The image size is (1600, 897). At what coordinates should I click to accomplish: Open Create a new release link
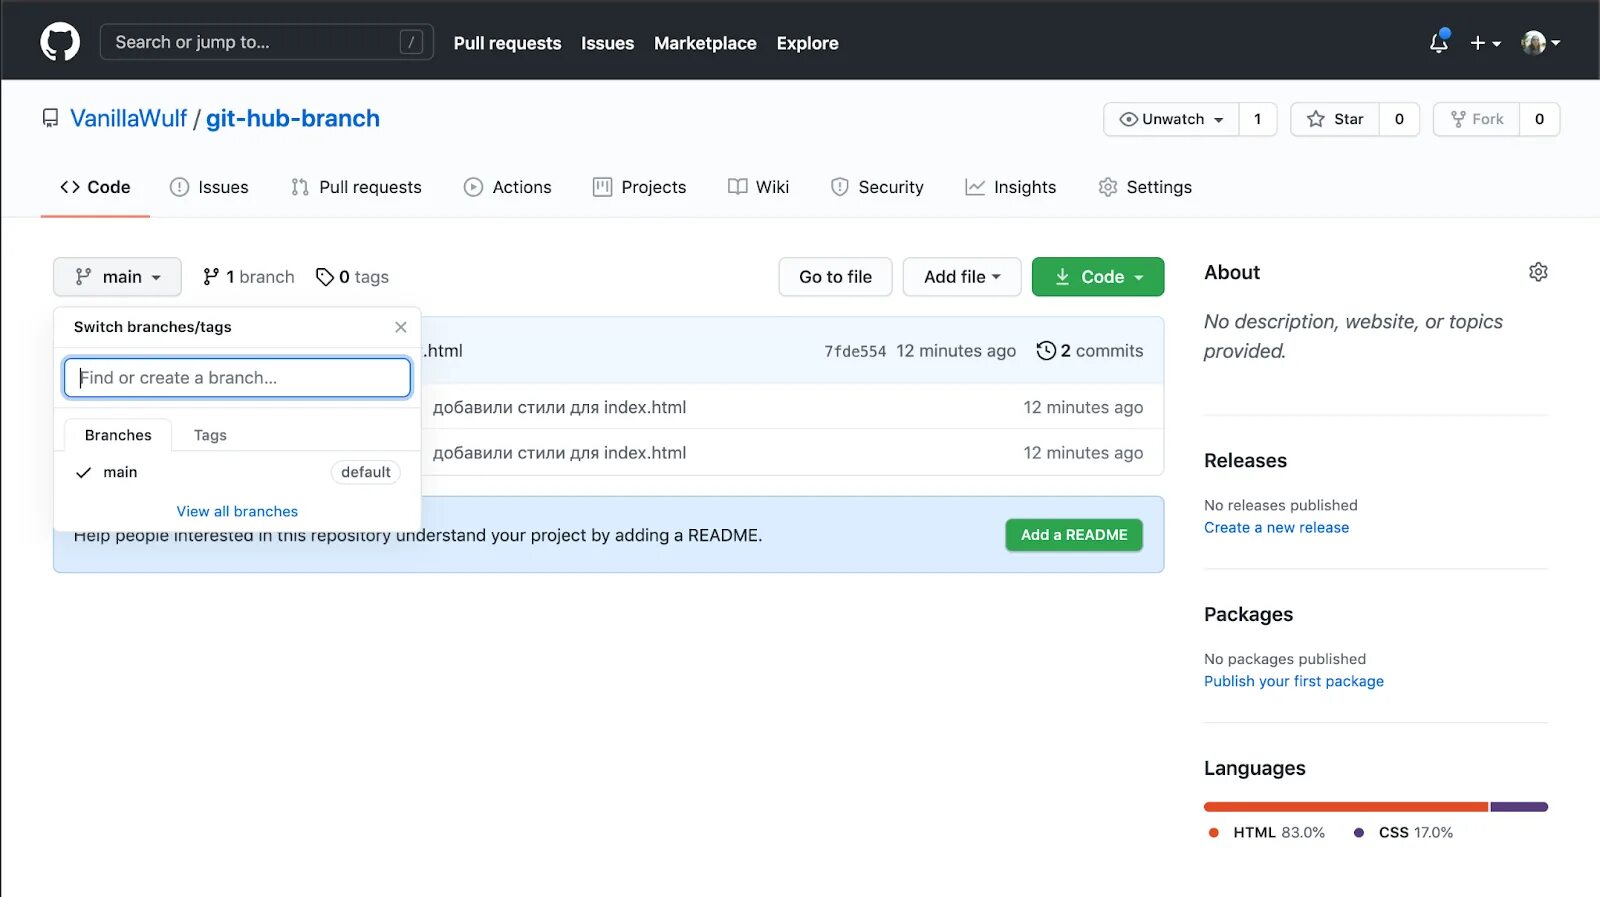click(x=1276, y=527)
